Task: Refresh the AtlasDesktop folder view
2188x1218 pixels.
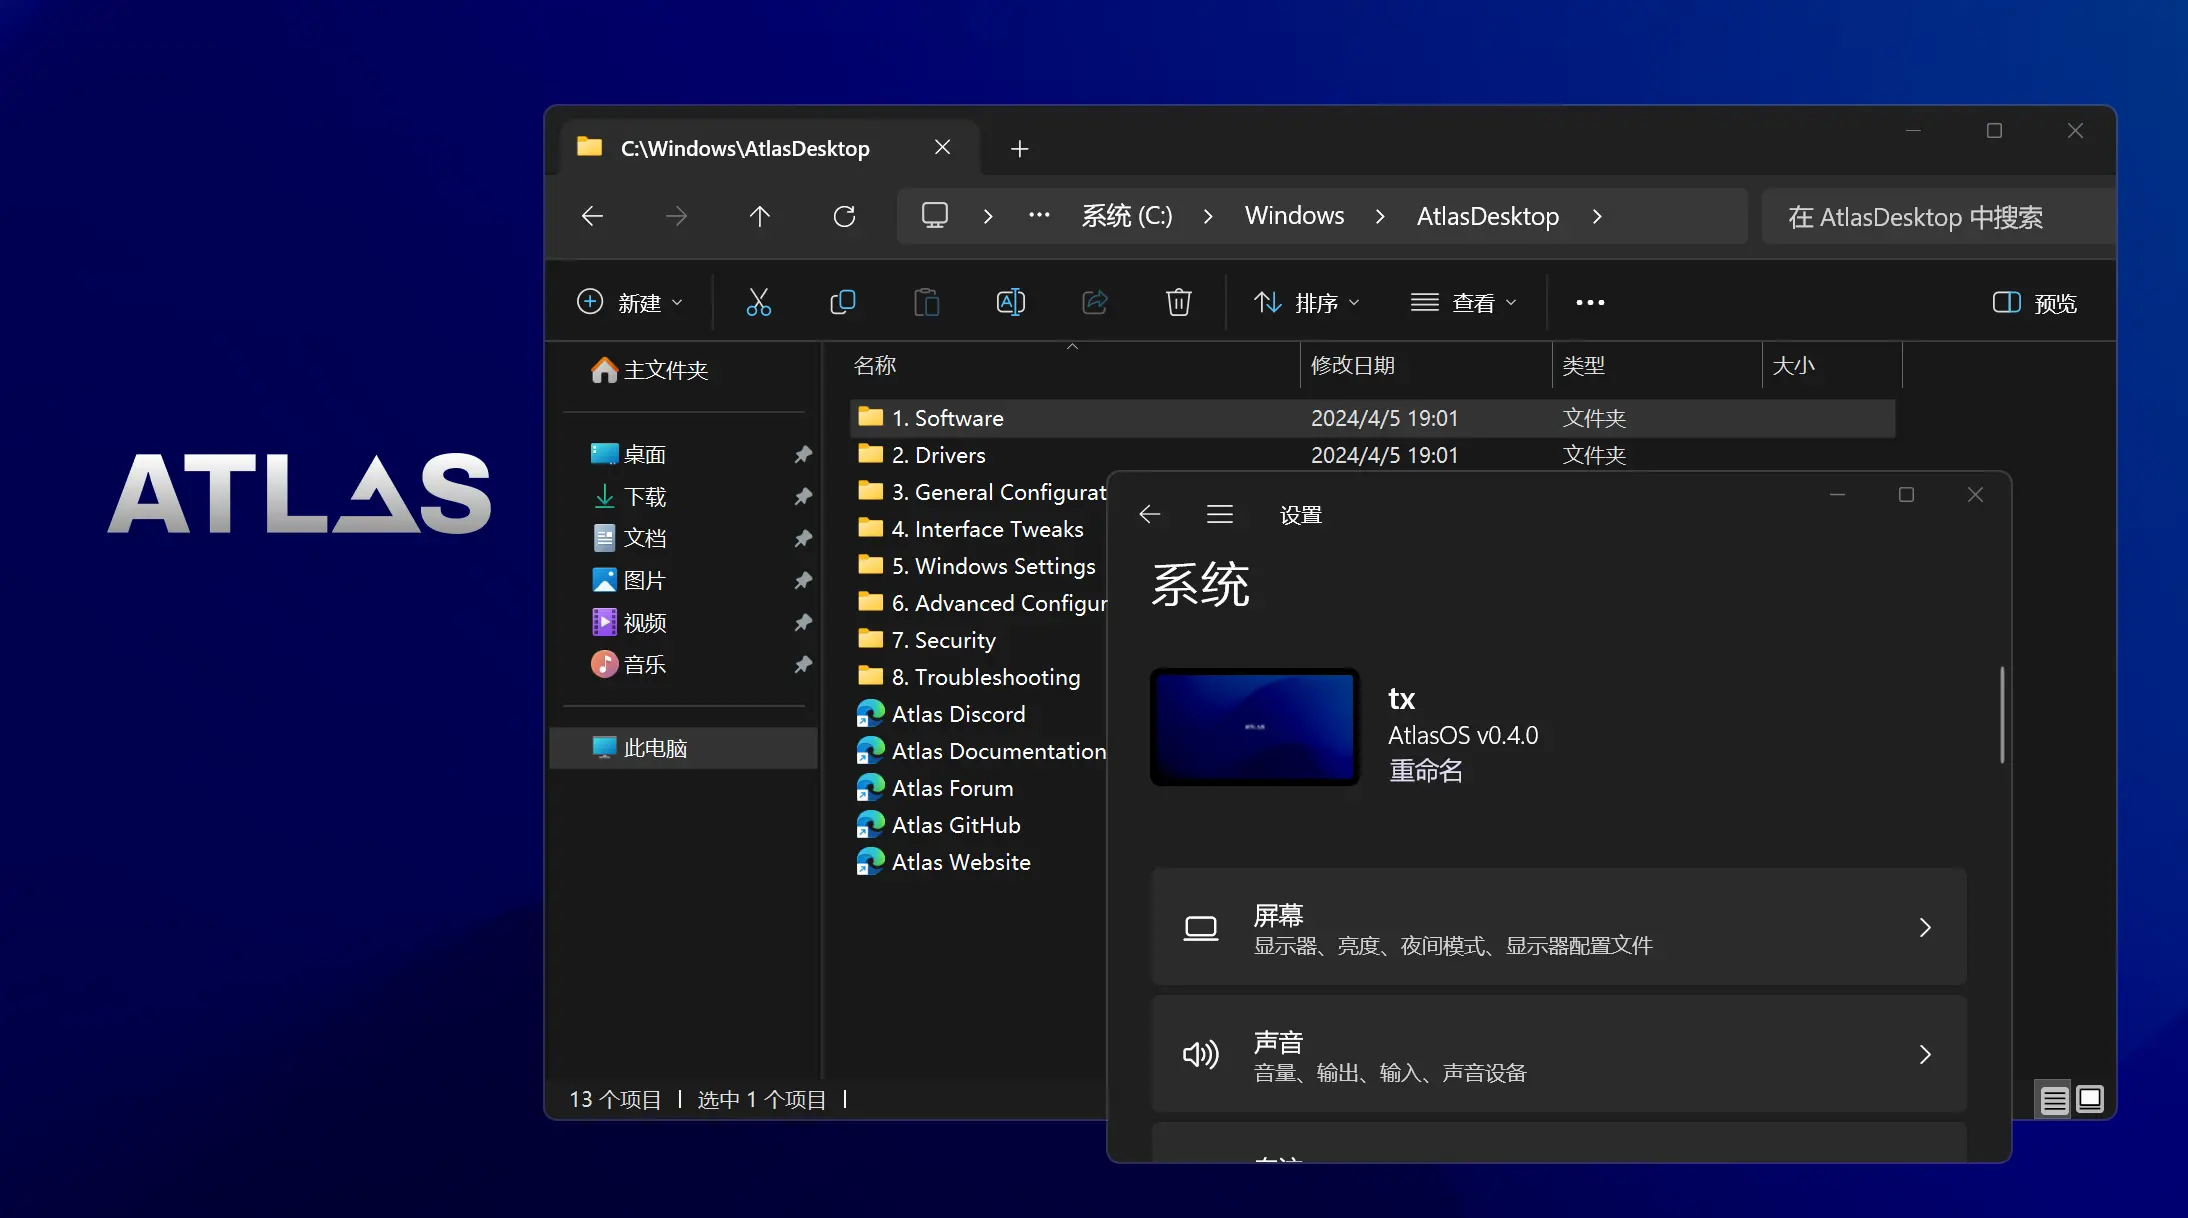Action: [x=844, y=216]
